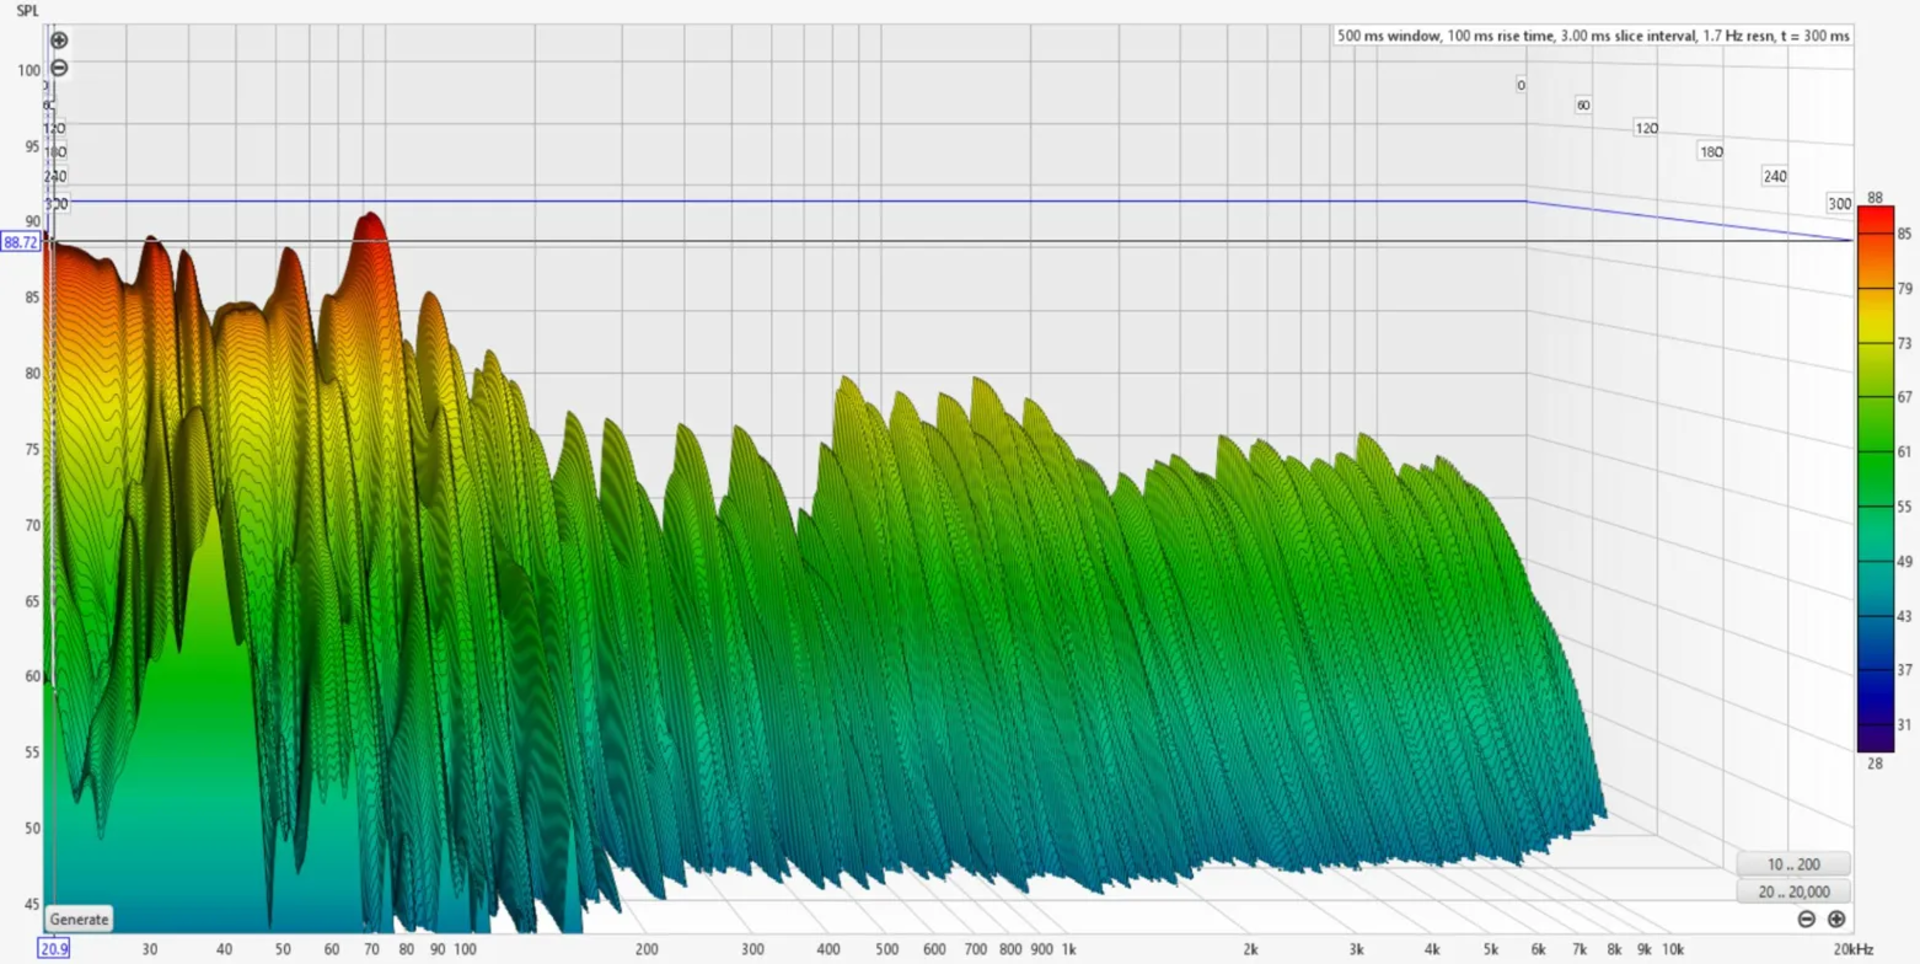Click the 180 ms time axis label on right
The image size is (1920, 964).
click(x=1711, y=152)
